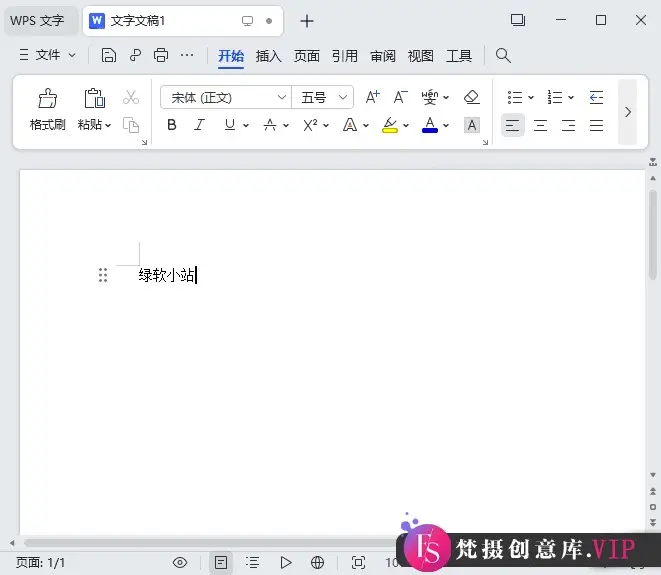Toggle character shading gray A
The image size is (661, 575).
click(x=472, y=125)
